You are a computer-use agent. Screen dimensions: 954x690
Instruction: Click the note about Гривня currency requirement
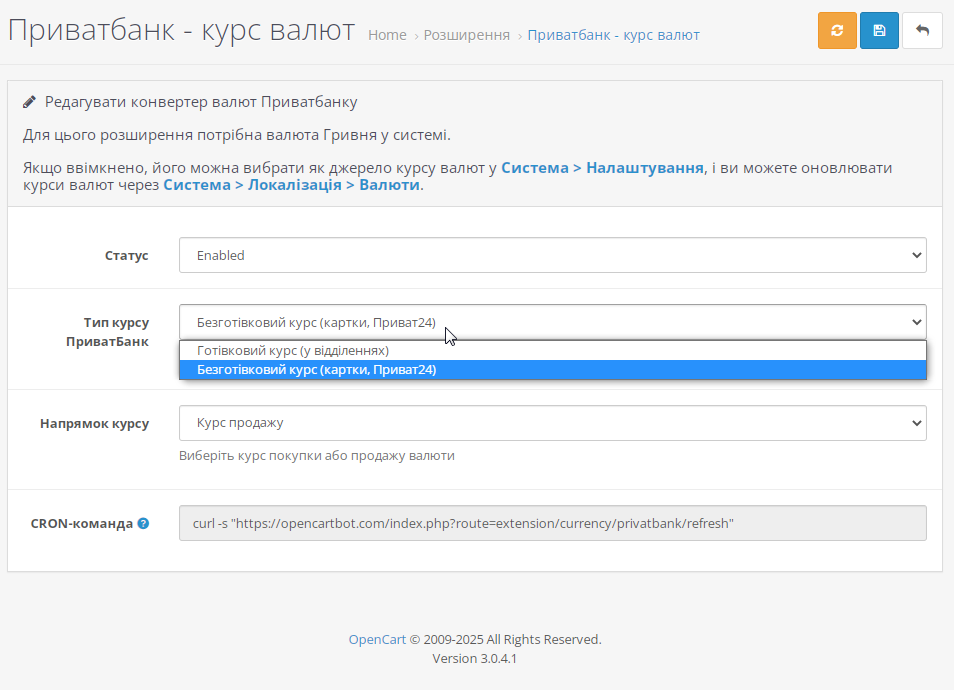point(237,135)
